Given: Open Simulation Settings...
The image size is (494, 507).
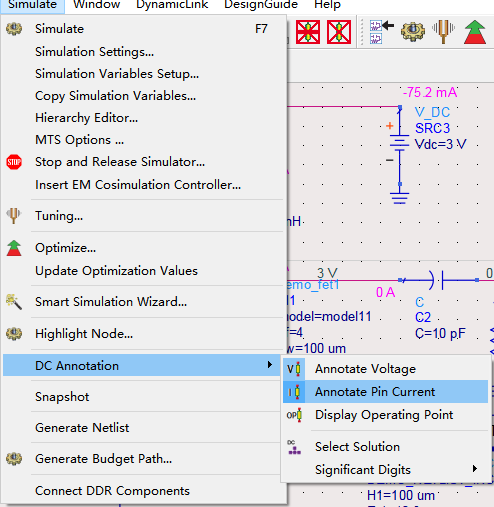Looking at the screenshot, I should (144, 52).
